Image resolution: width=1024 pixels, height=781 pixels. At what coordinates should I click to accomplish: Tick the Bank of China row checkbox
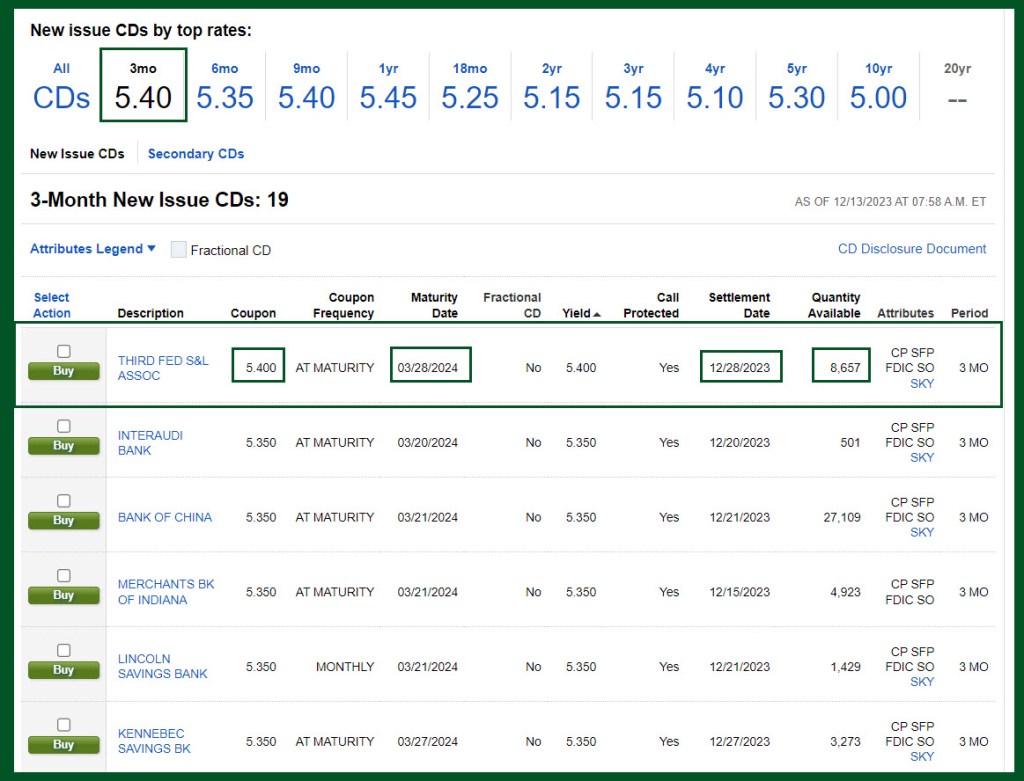[64, 501]
